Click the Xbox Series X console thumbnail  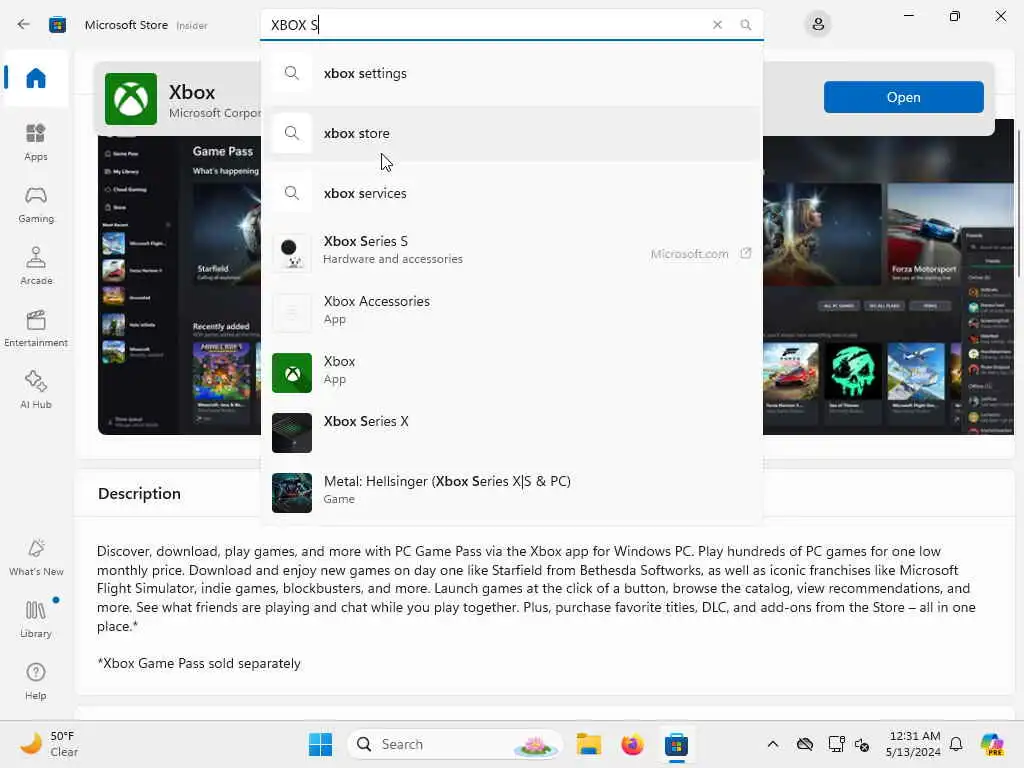coord(292,433)
